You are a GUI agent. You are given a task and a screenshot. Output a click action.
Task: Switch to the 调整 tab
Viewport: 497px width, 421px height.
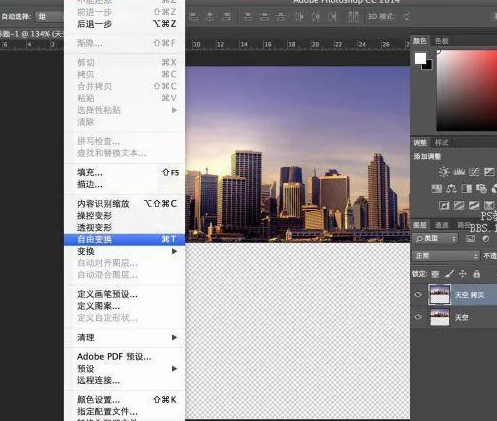420,143
